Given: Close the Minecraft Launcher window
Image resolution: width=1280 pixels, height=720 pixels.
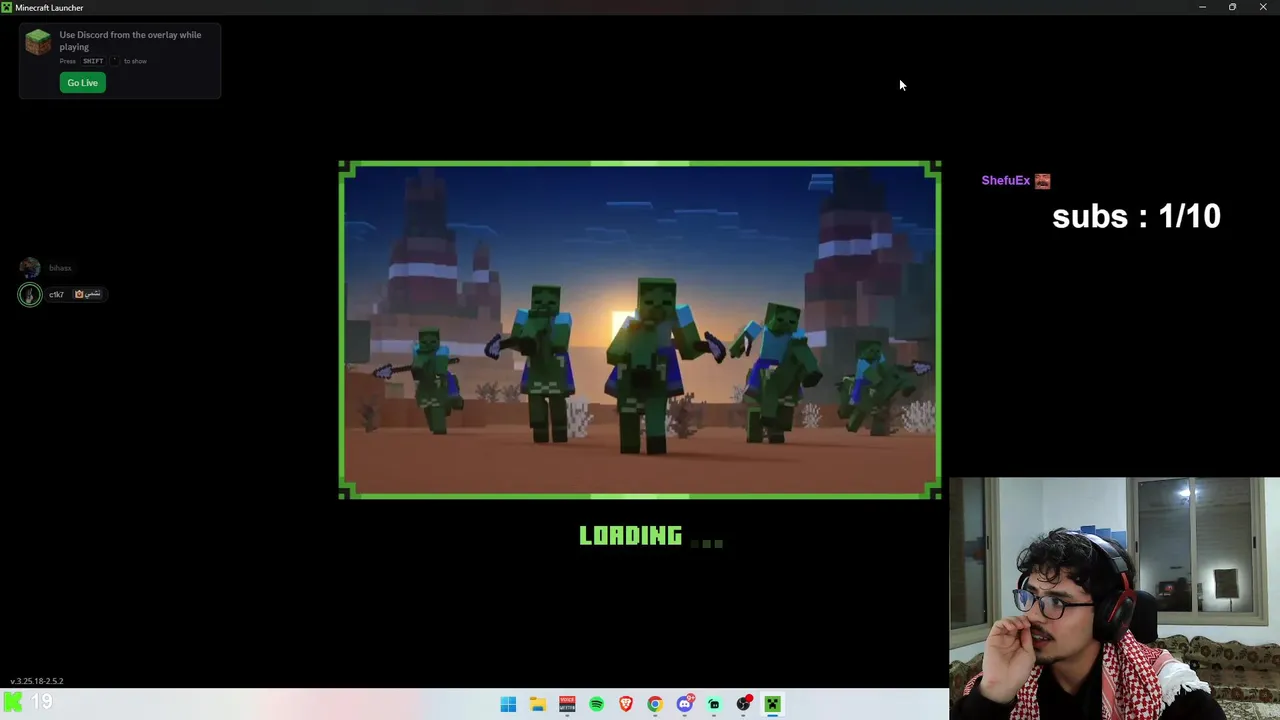Looking at the screenshot, I should (x=1263, y=7).
